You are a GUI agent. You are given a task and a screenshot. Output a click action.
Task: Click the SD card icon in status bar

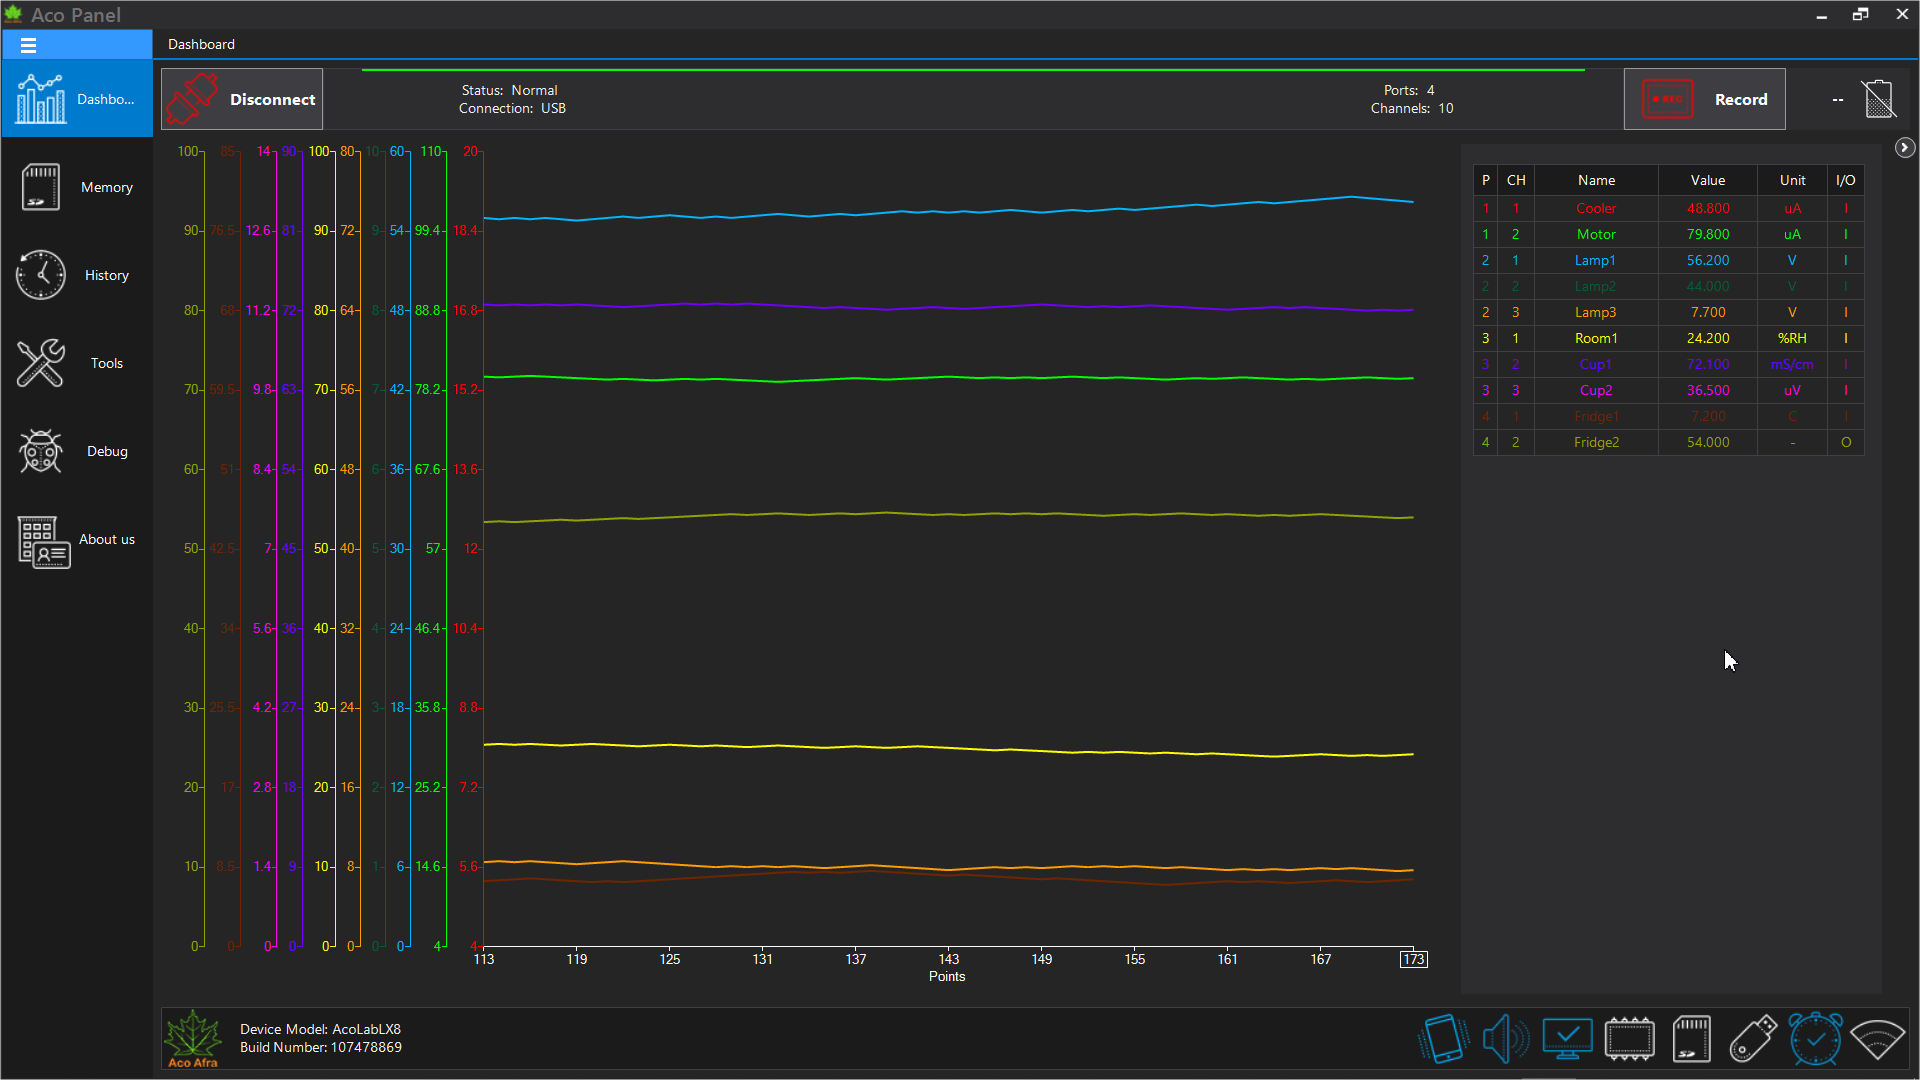click(x=1691, y=1039)
